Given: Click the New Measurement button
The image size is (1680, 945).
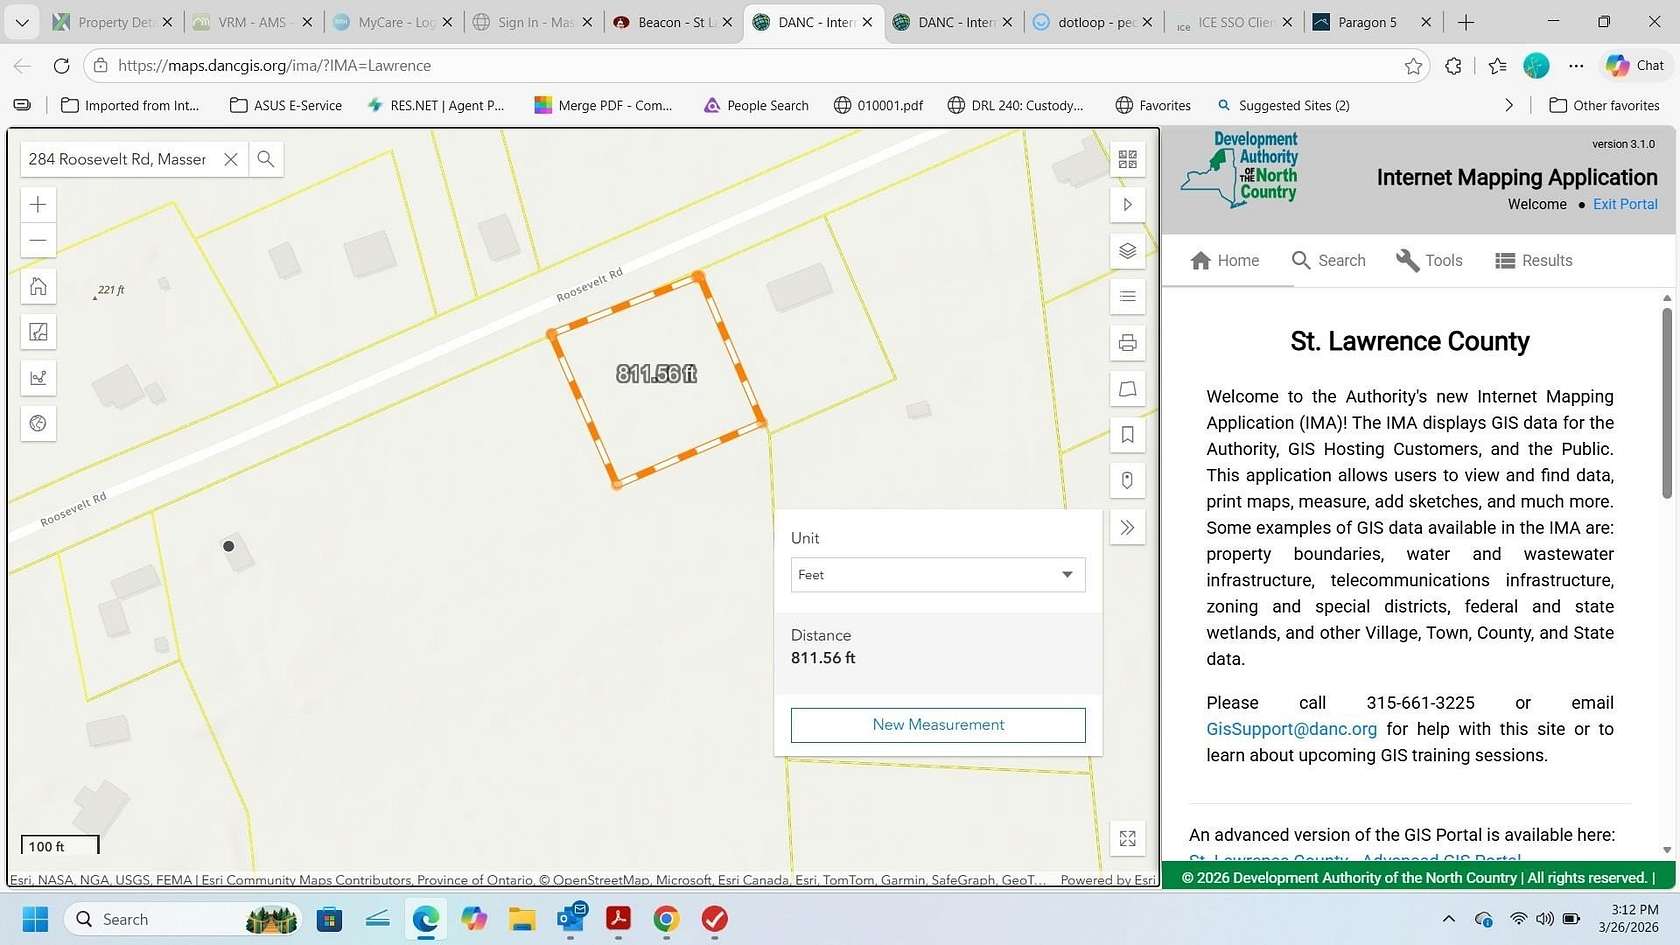Looking at the screenshot, I should pos(936,724).
